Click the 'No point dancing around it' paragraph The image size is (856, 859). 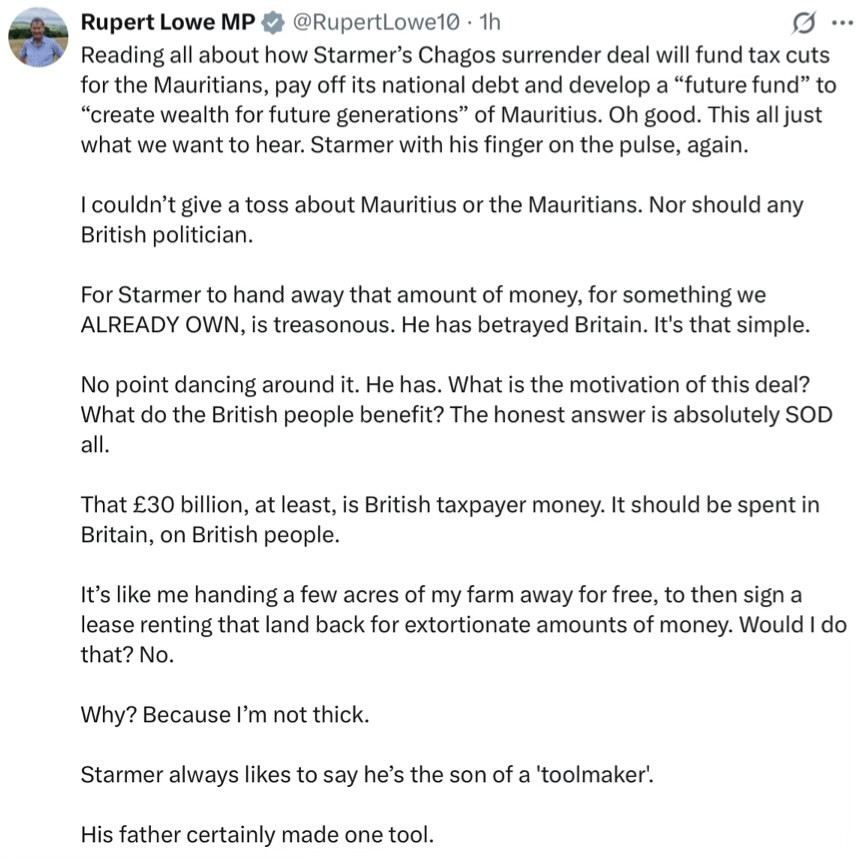pos(456,415)
